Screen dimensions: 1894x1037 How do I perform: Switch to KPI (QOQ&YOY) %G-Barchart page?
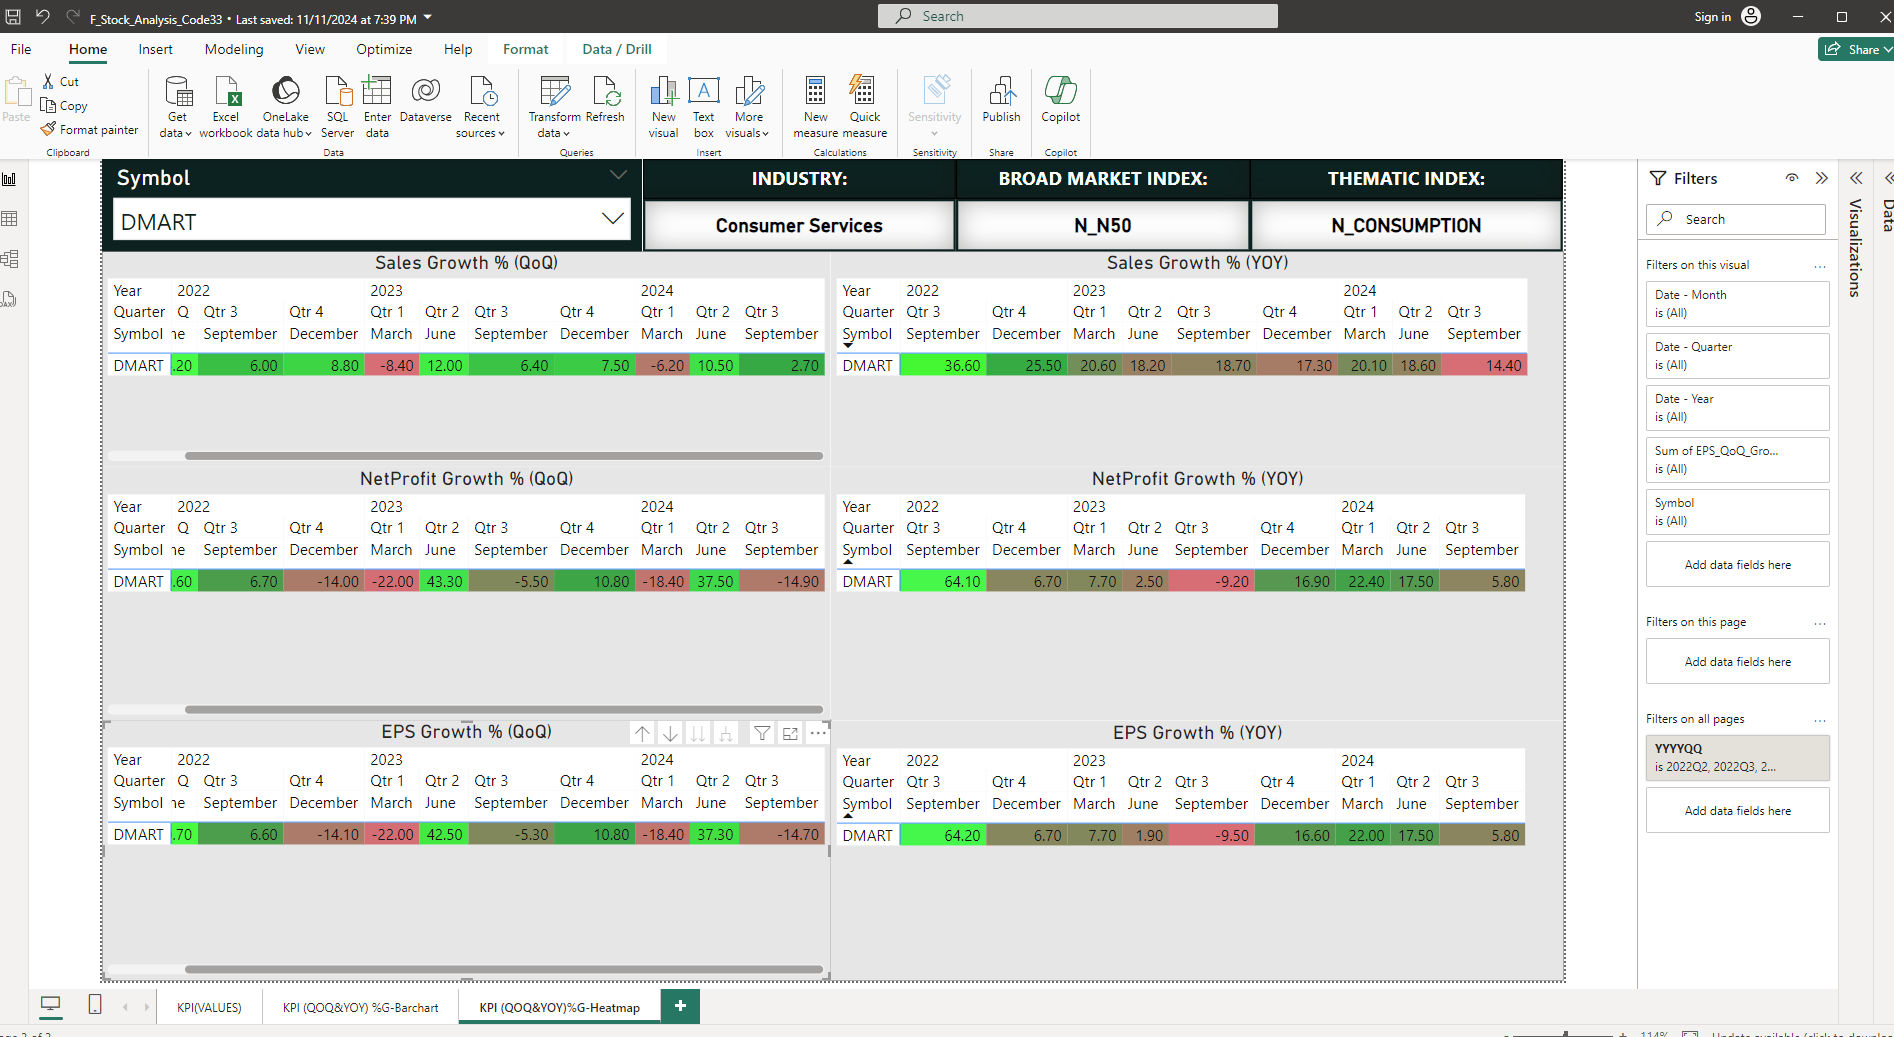point(361,1007)
